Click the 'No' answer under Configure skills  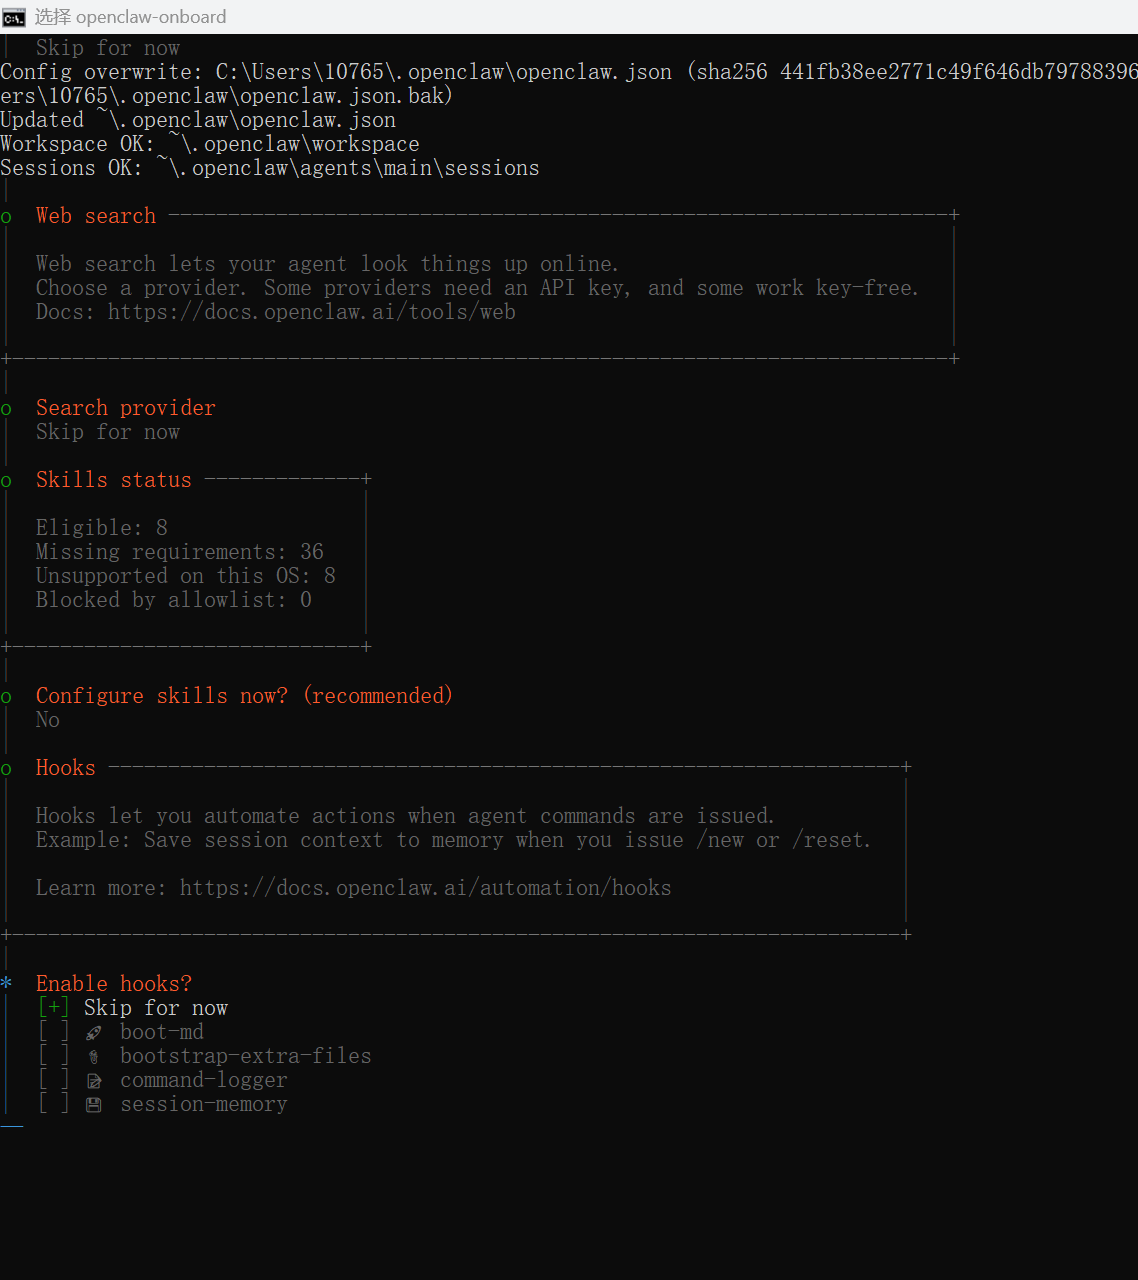point(48,720)
